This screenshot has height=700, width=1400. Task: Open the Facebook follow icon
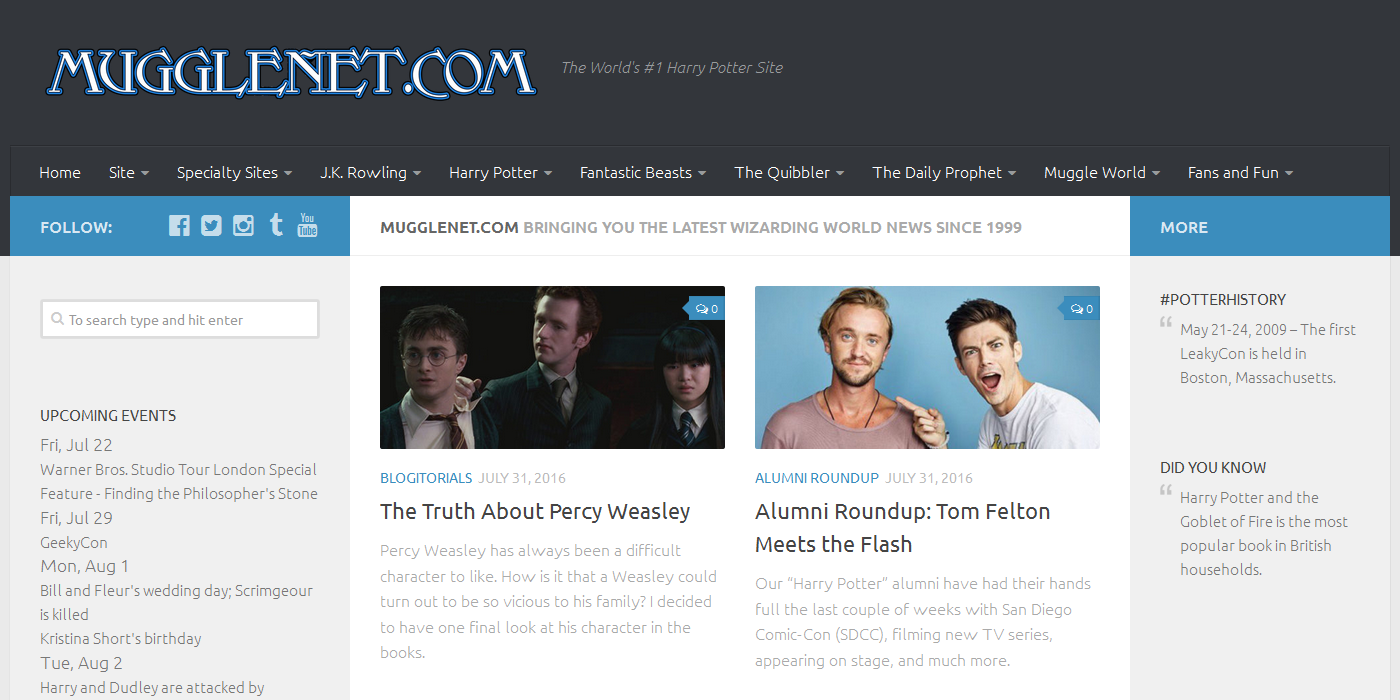[x=179, y=226]
